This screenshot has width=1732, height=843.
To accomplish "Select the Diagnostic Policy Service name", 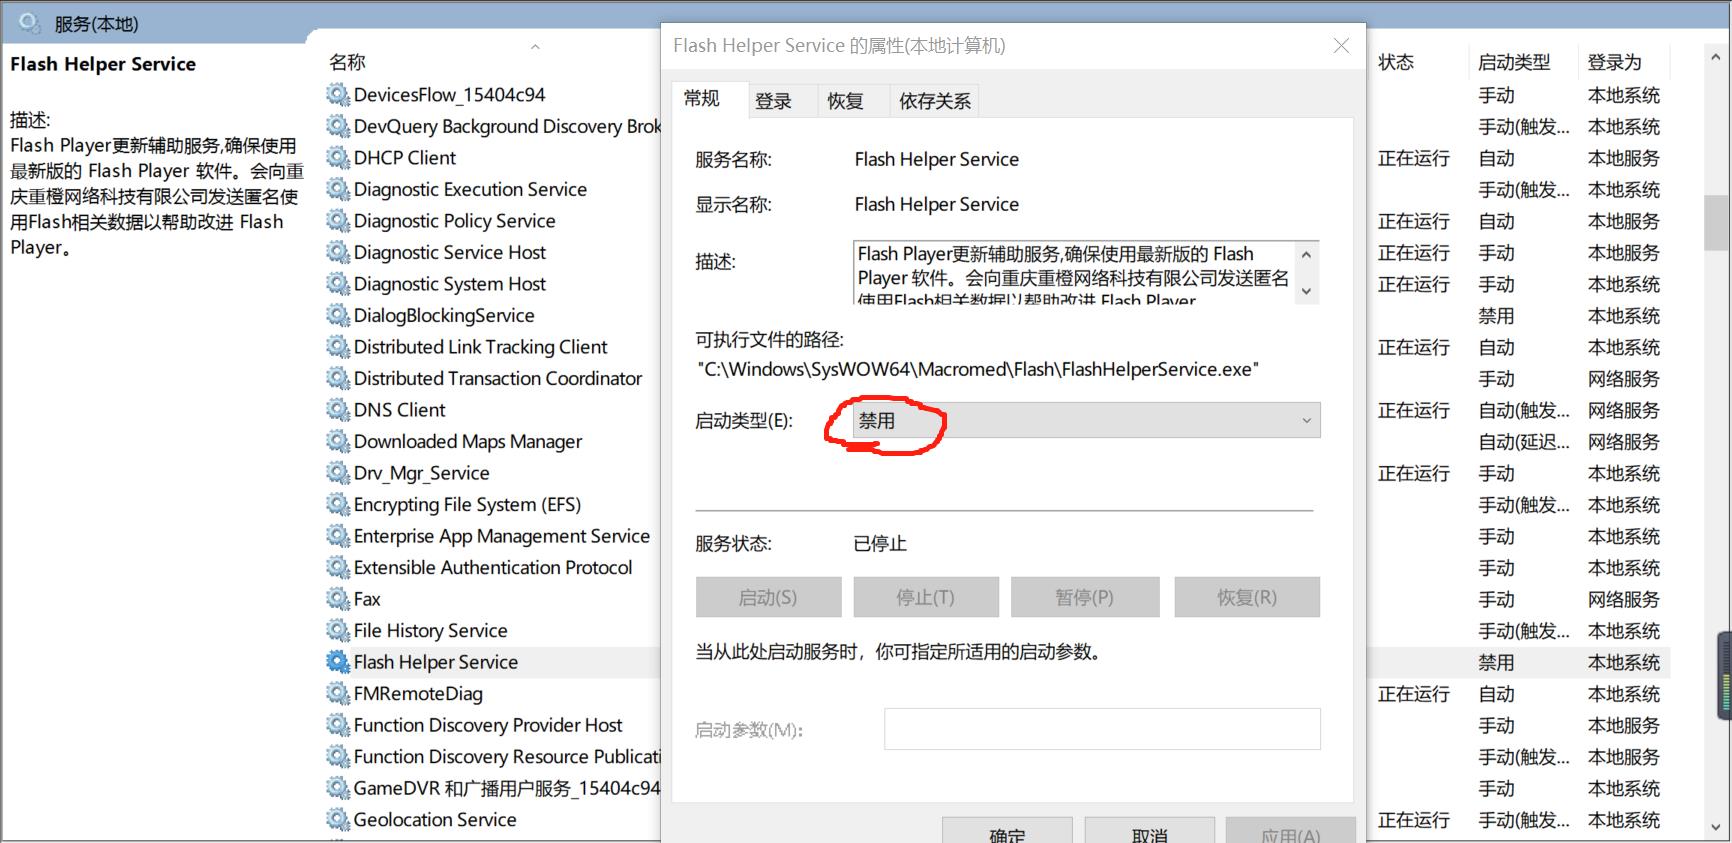I will tap(454, 221).
